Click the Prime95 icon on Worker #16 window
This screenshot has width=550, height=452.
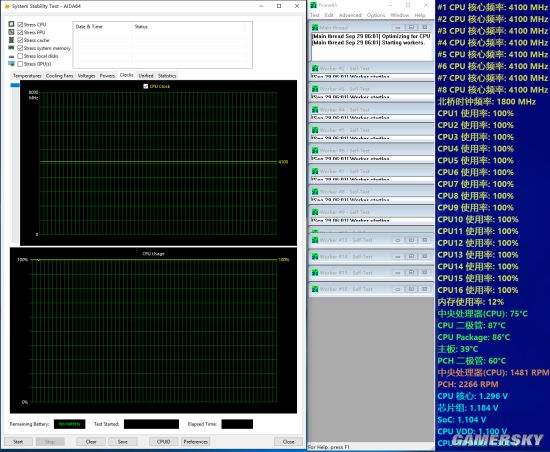(x=315, y=289)
